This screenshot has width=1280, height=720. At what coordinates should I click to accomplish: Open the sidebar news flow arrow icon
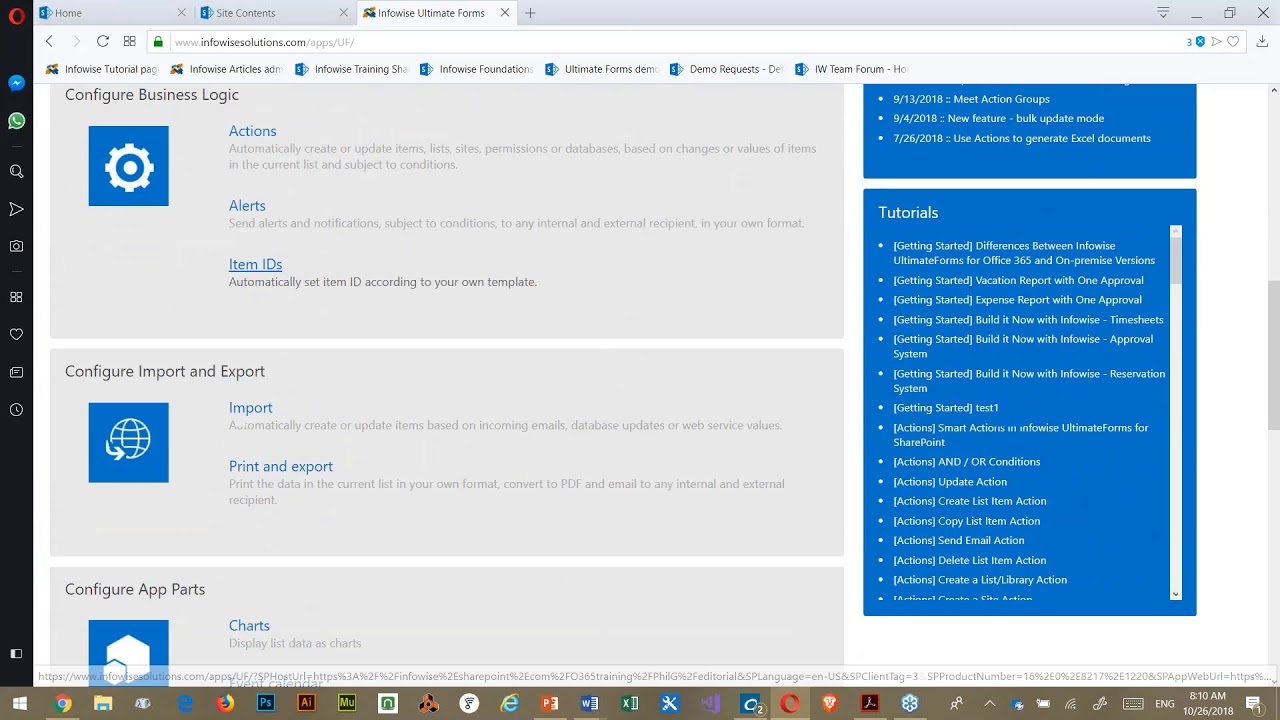click(x=16, y=209)
